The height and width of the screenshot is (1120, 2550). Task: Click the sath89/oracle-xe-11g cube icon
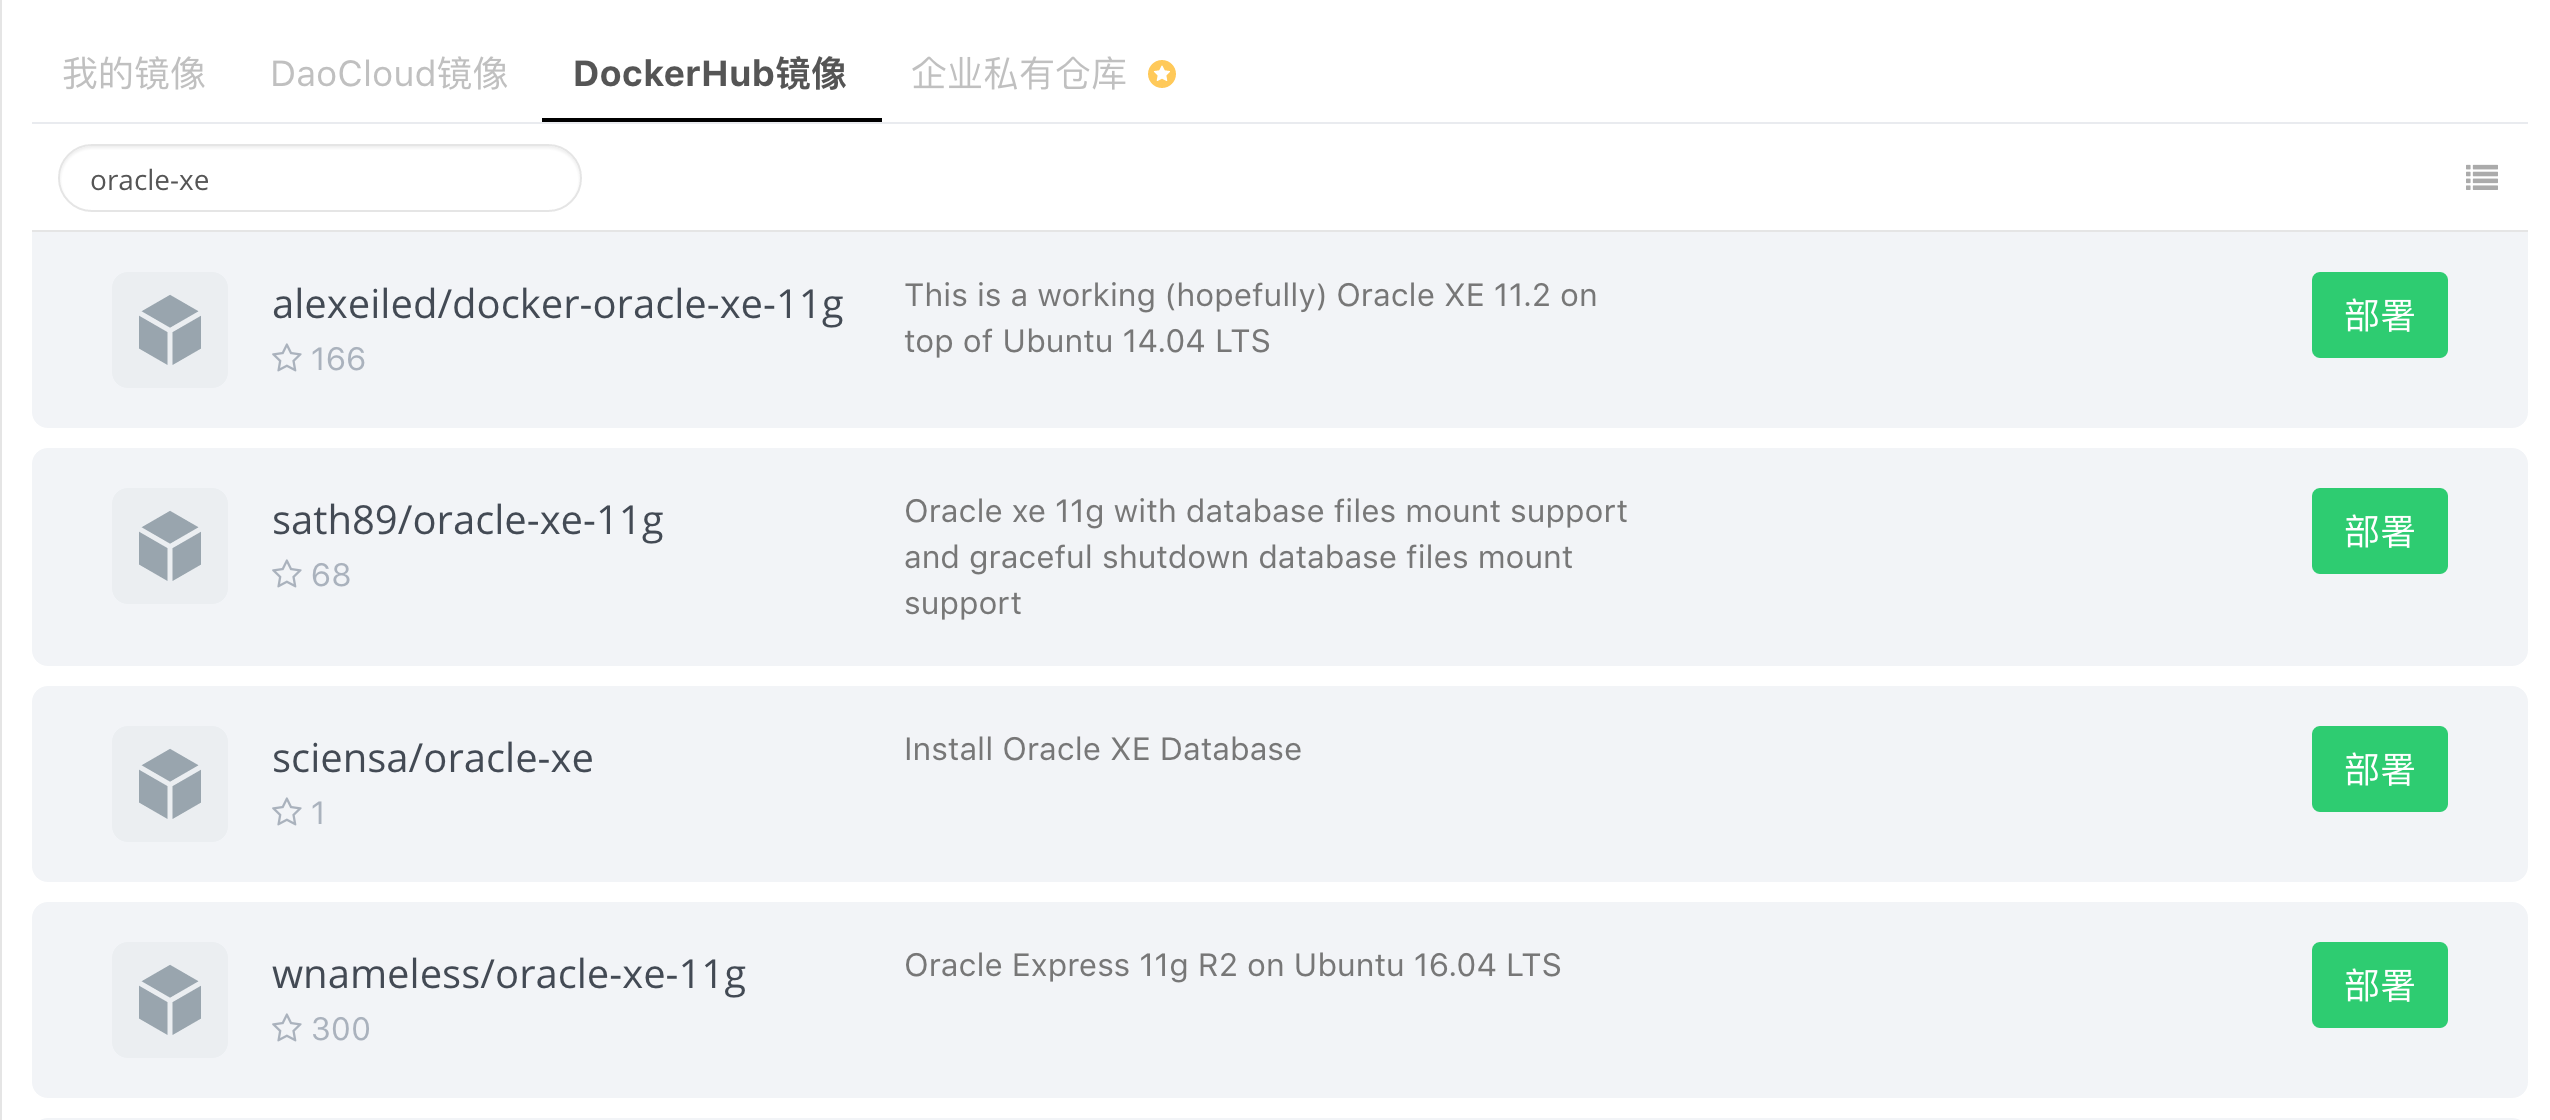pos(170,546)
